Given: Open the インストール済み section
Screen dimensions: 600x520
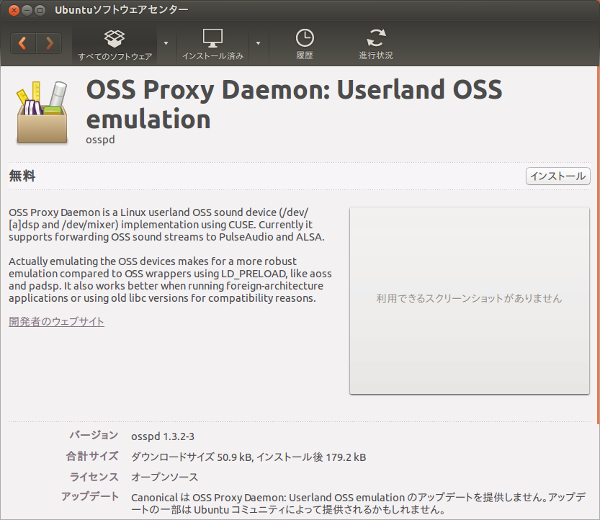Looking at the screenshot, I should (x=213, y=45).
